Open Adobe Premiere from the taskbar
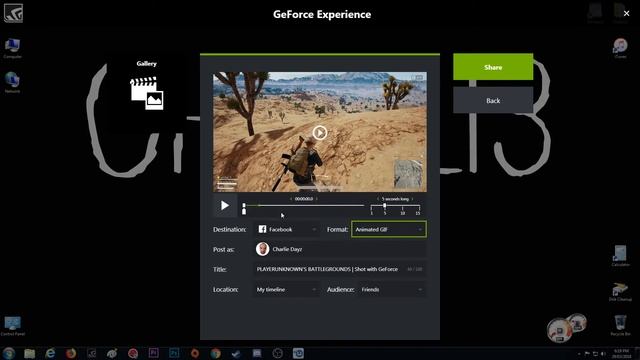The width and height of the screenshot is (640, 360). click(x=153, y=353)
